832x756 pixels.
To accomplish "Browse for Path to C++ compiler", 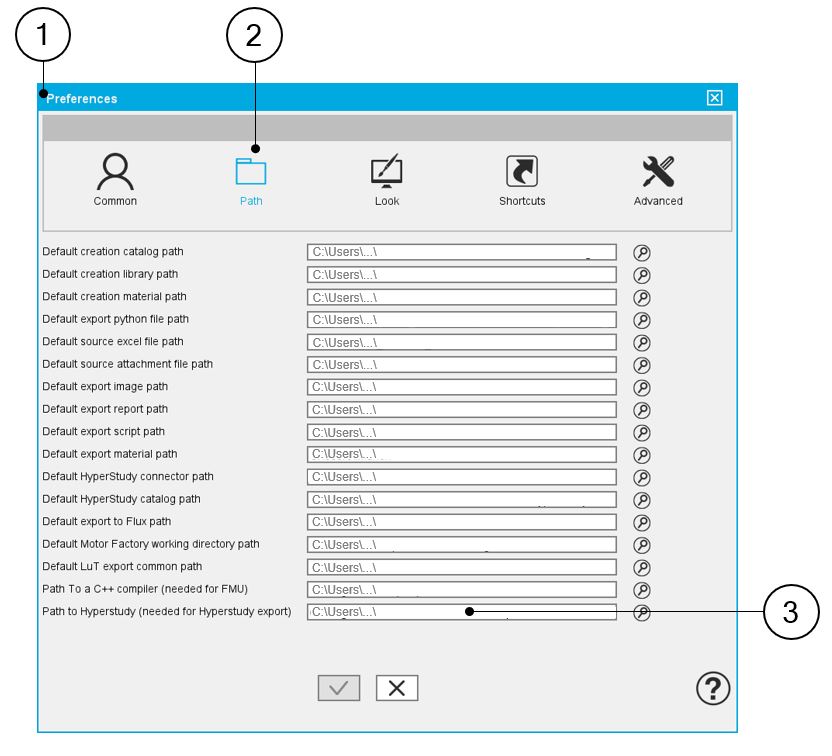I will click(642, 590).
